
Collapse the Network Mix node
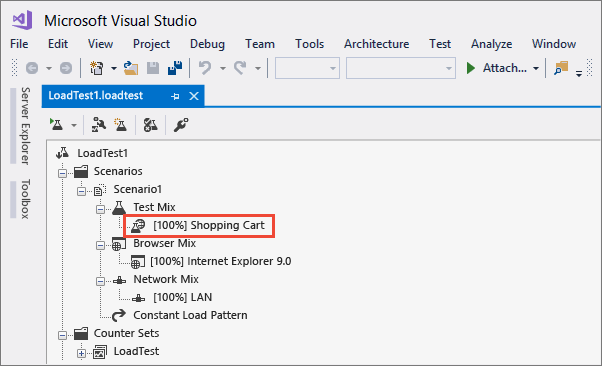[100, 281]
